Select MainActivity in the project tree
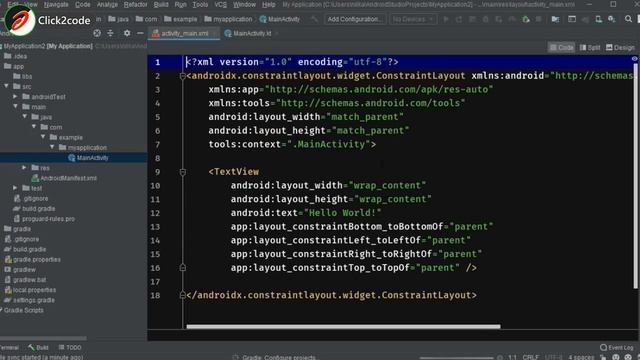 pyautogui.click(x=92, y=158)
